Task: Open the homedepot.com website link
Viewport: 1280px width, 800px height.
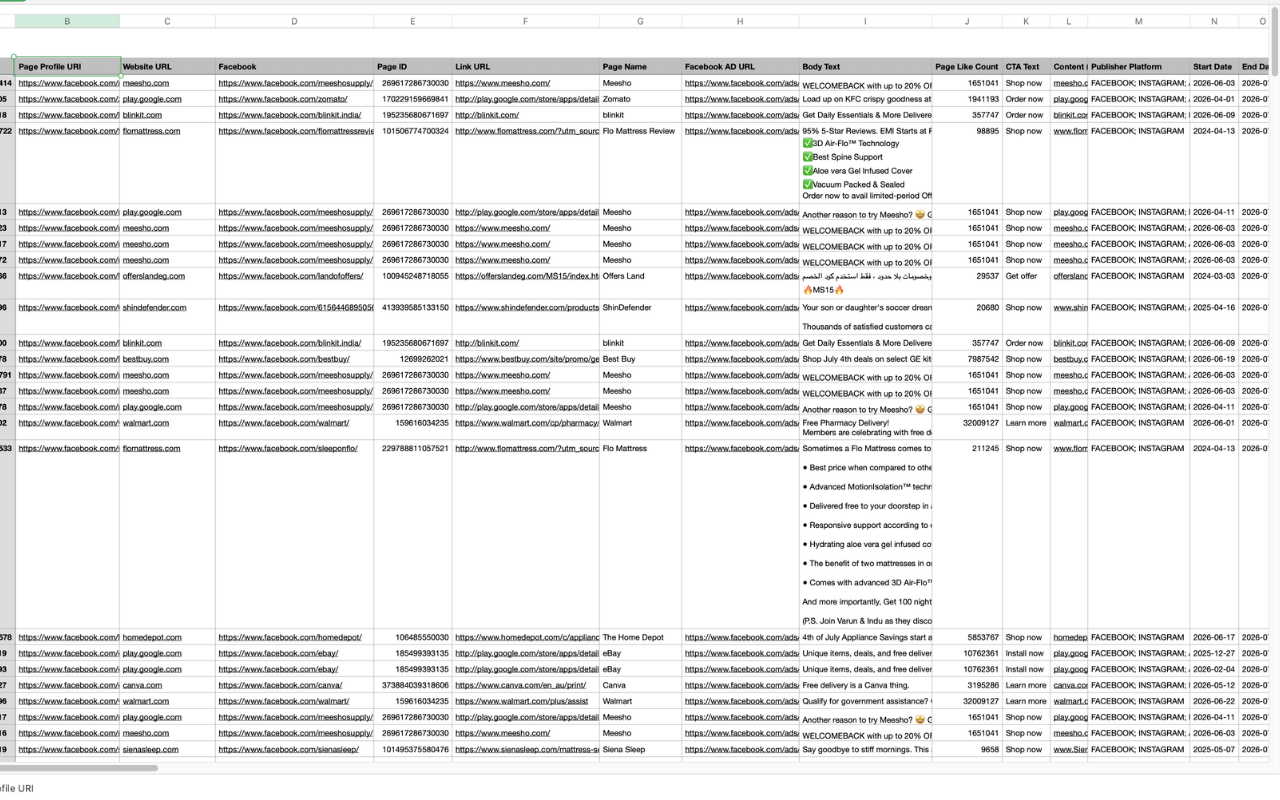Action: [152, 637]
